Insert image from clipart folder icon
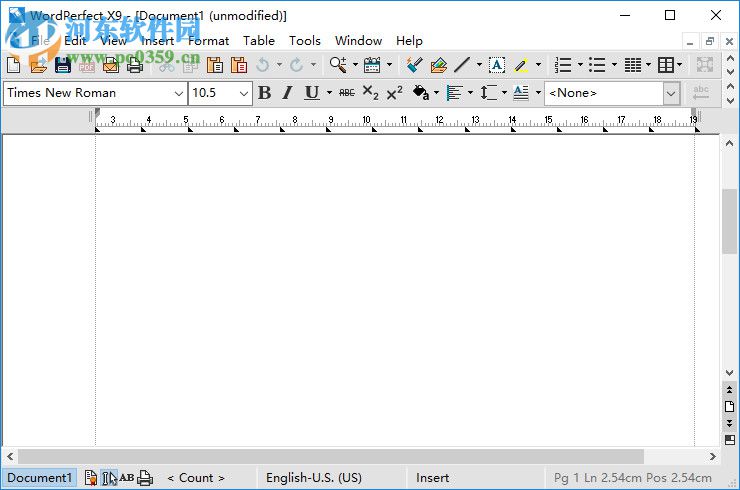 pos(438,65)
